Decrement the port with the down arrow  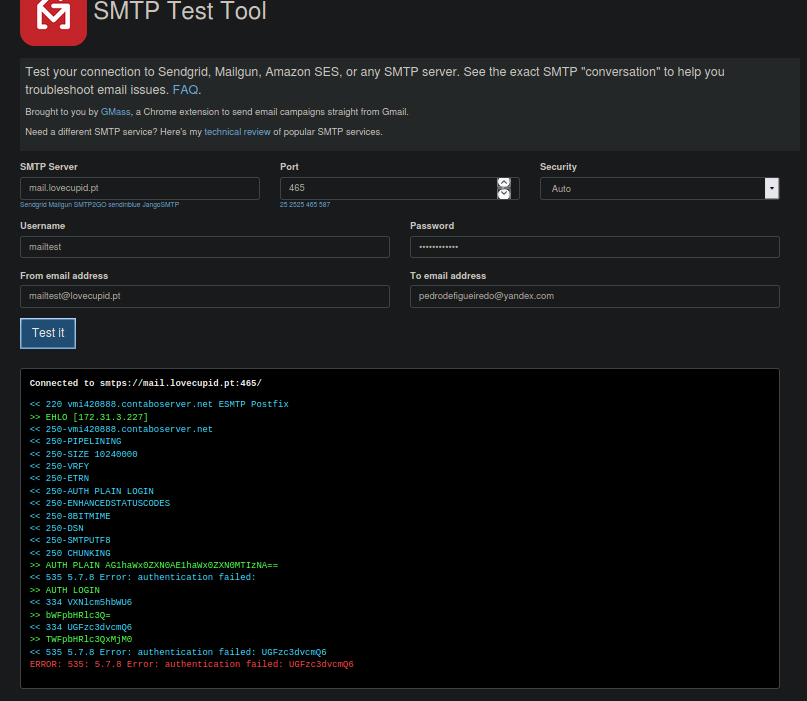pos(504,194)
